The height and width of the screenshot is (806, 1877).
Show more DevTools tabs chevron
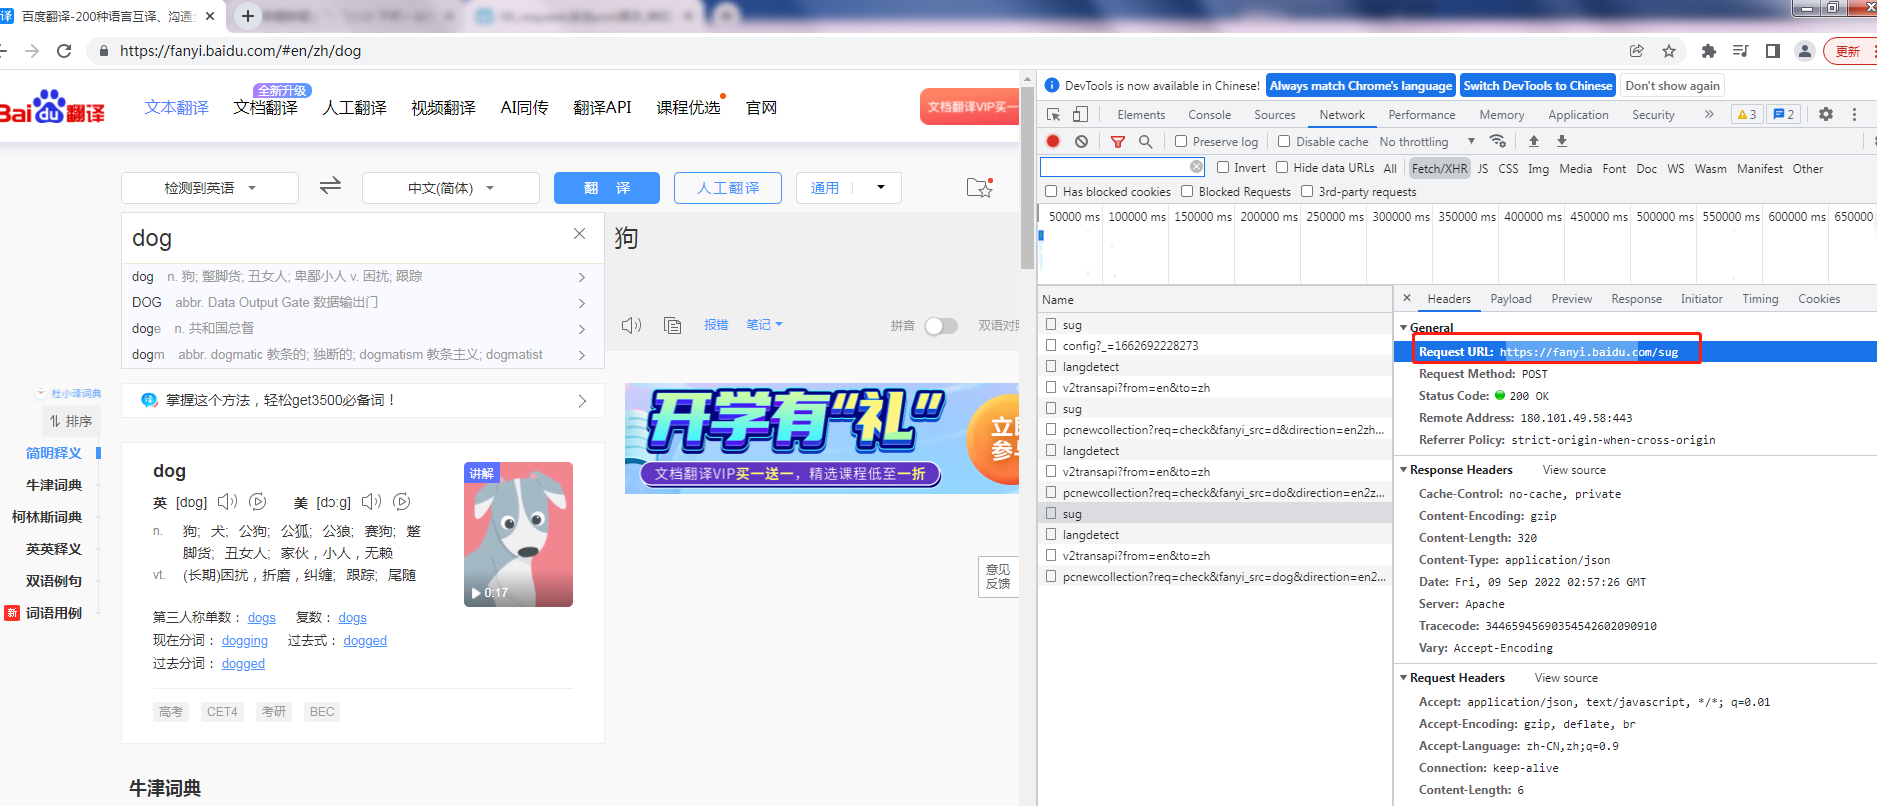pyautogui.click(x=1709, y=114)
